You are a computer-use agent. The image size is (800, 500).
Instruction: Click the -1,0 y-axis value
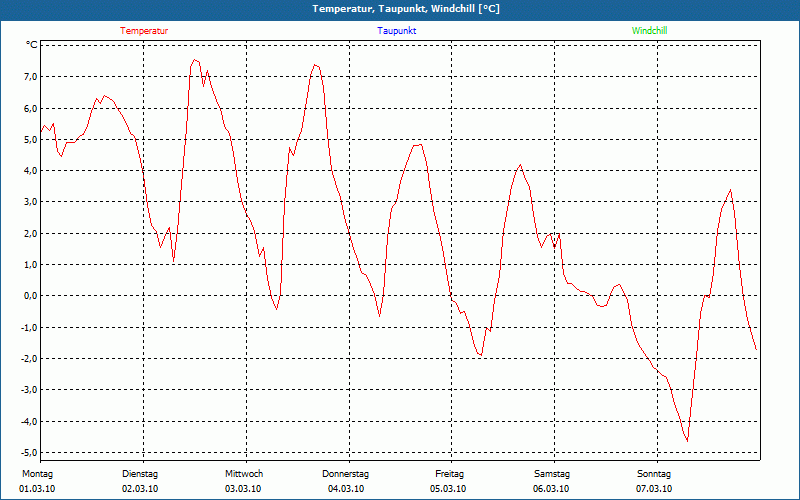coord(29,327)
